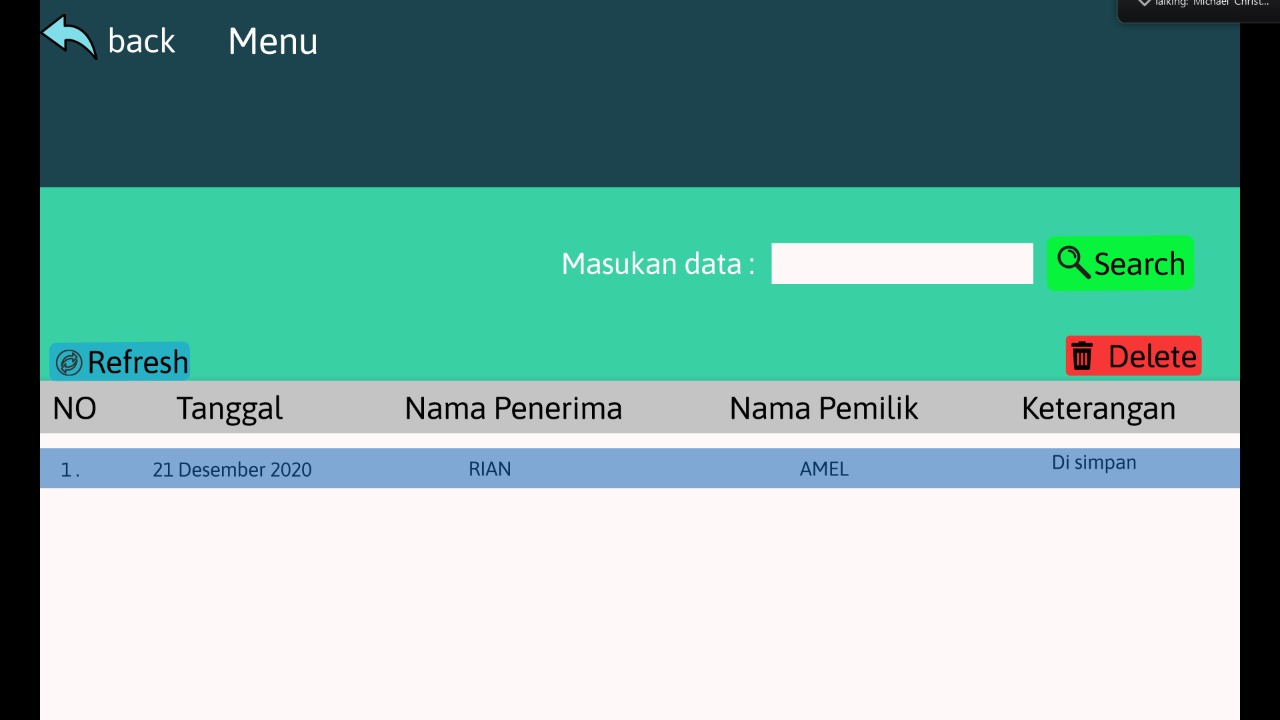Open the Menu item in the top bar

click(272, 41)
